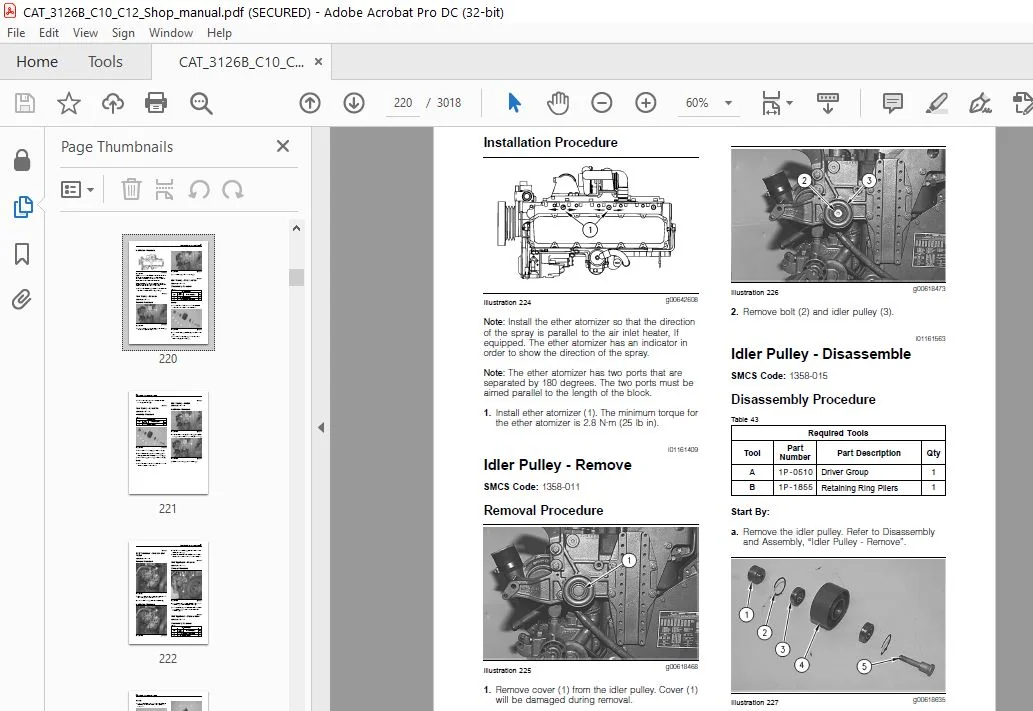Open the Bookmarks panel

tap(22, 254)
